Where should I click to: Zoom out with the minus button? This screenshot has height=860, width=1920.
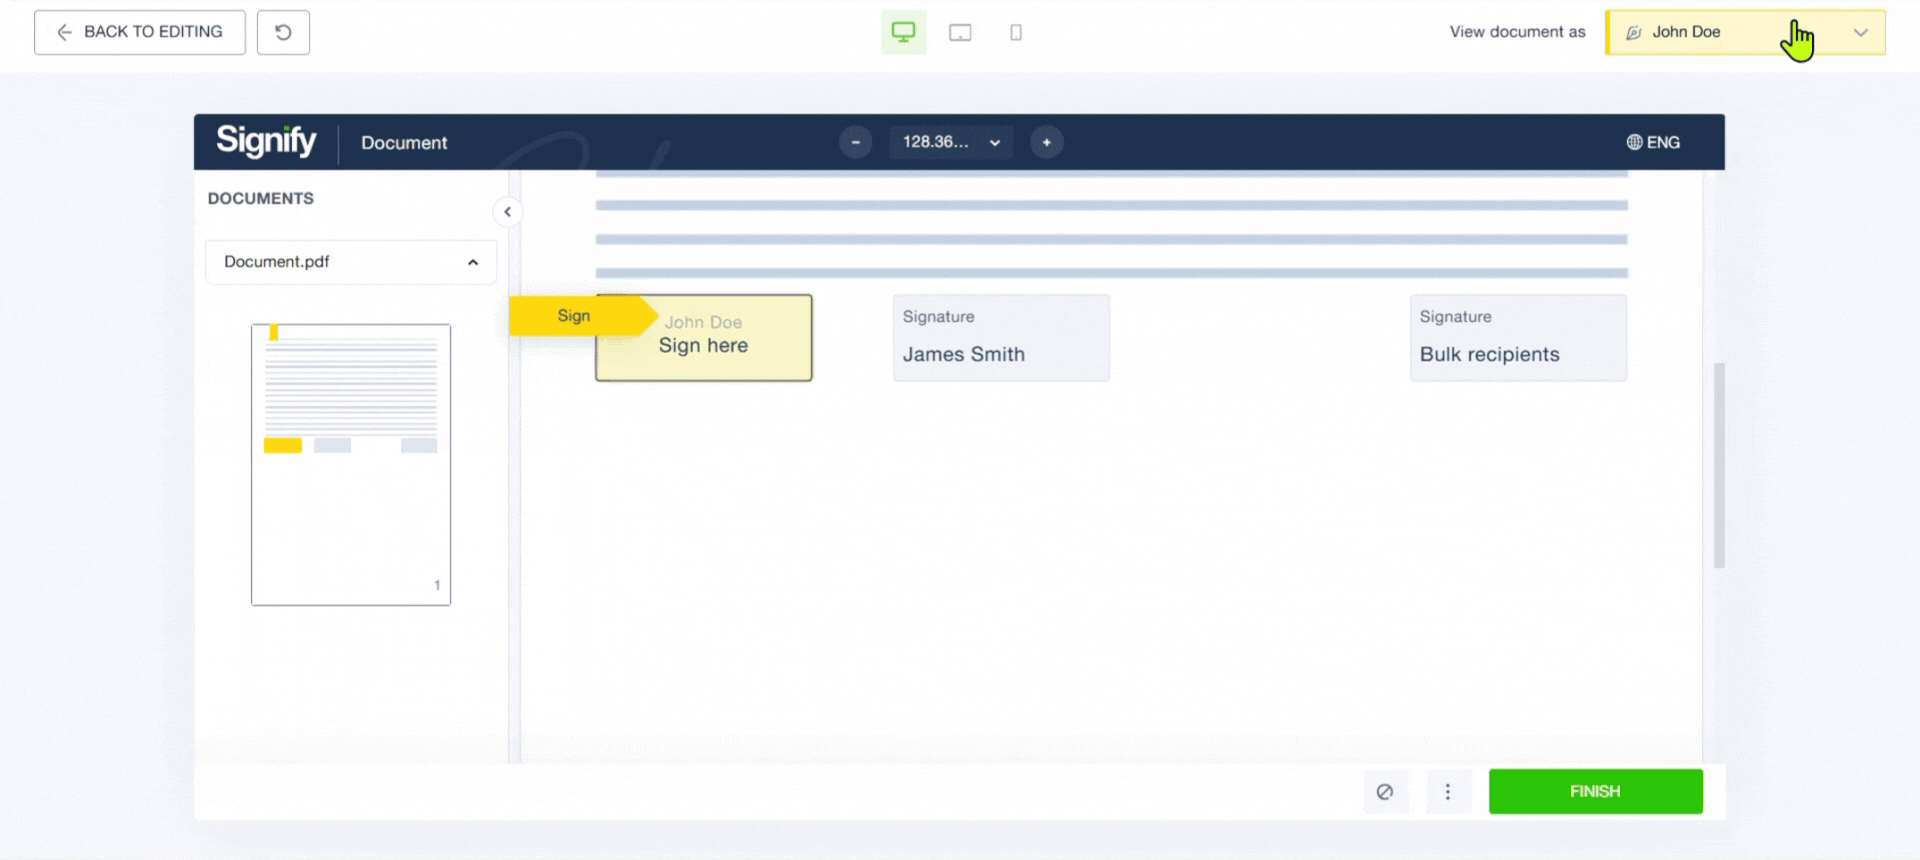pos(855,142)
